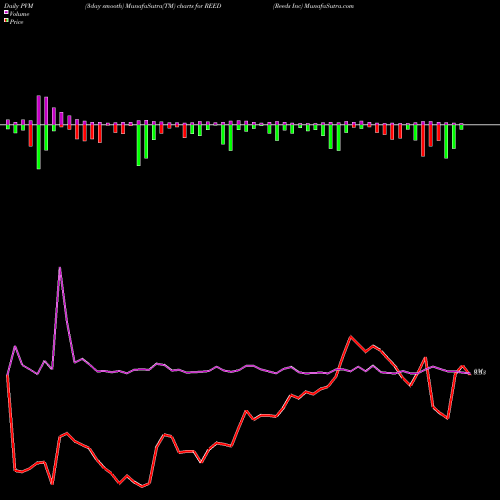Click the magenta Volume legend swatch
Viewport: 500px width, 500px height.
6,13
